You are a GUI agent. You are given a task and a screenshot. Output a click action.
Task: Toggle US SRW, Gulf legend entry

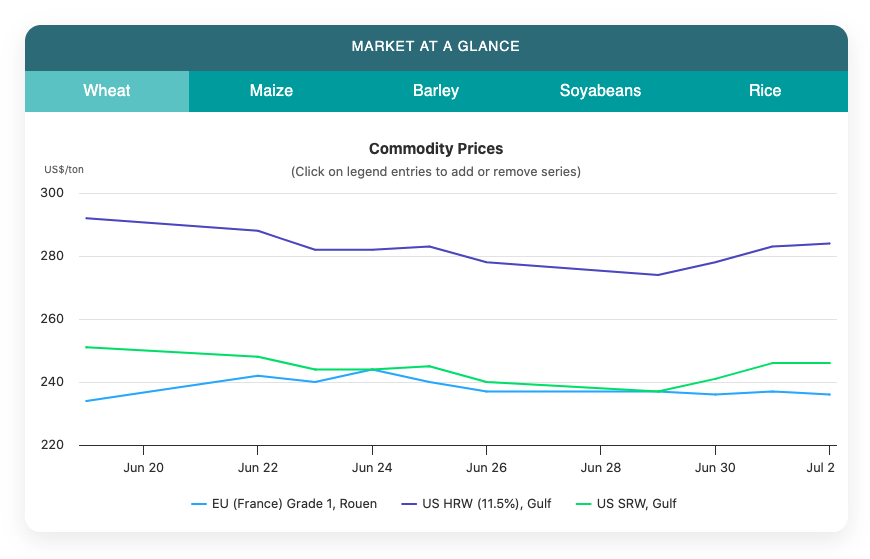(626, 503)
